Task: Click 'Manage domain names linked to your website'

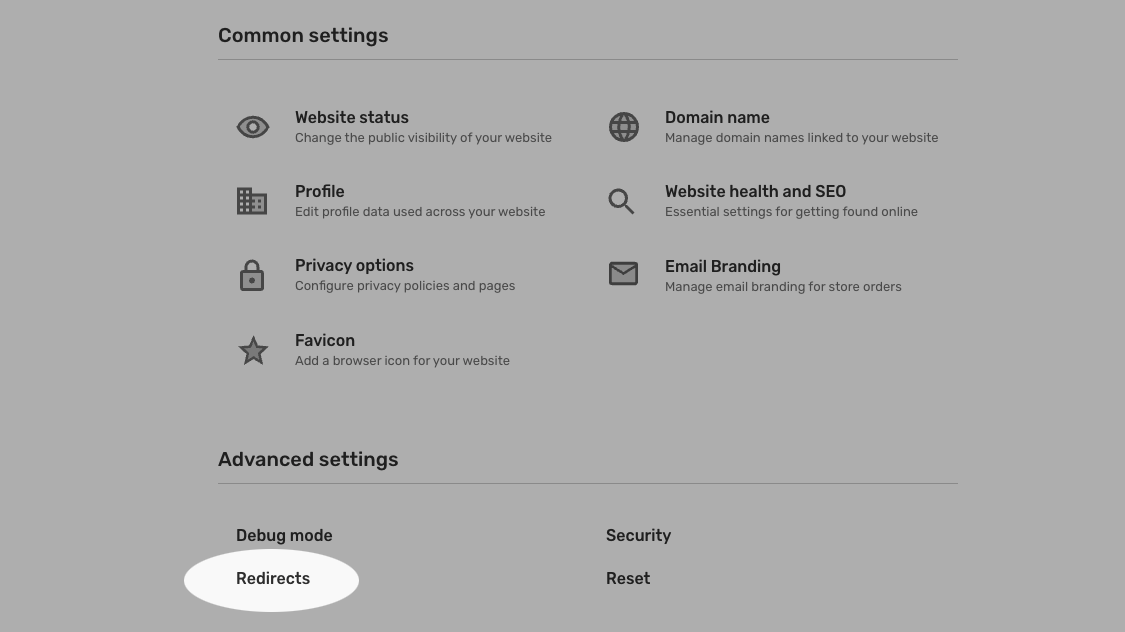Action: [801, 138]
